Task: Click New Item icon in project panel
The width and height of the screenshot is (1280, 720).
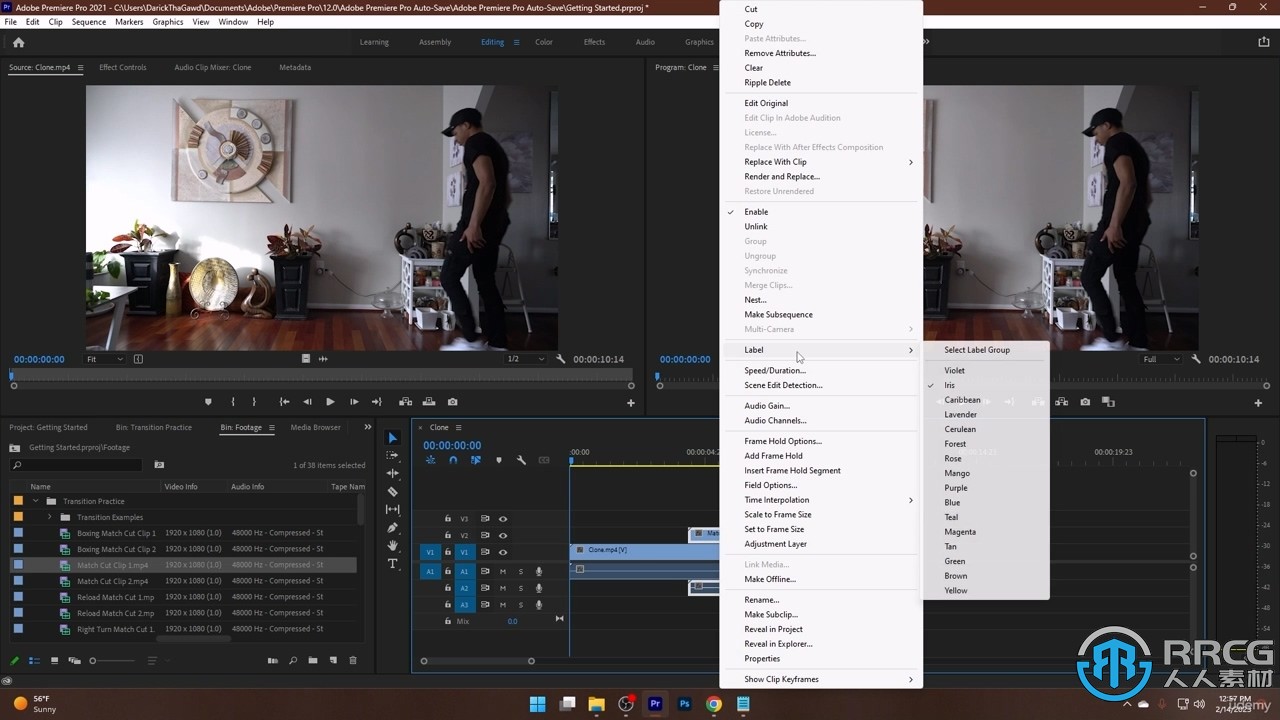Action: click(x=332, y=661)
